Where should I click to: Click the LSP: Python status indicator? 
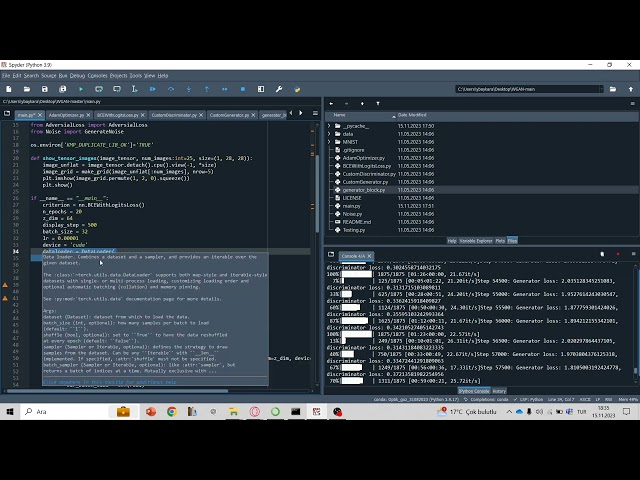(x=528, y=399)
